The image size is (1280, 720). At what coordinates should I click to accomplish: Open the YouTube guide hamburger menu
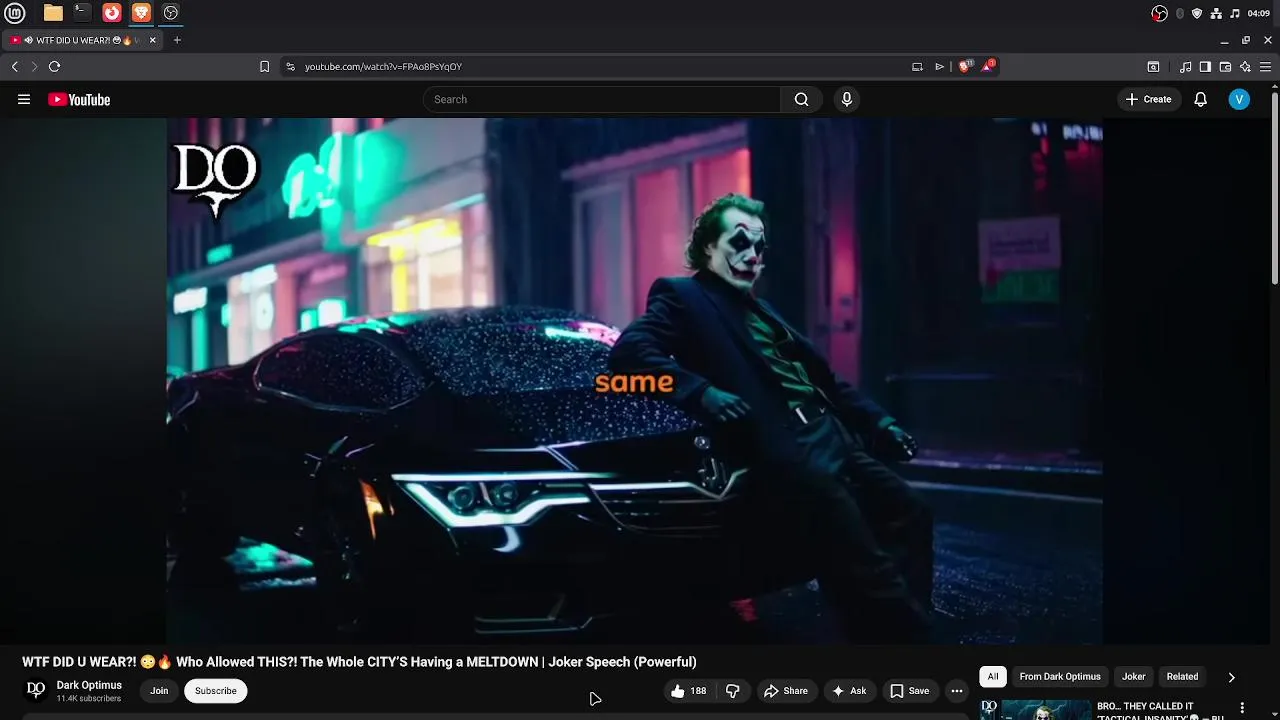coord(24,99)
